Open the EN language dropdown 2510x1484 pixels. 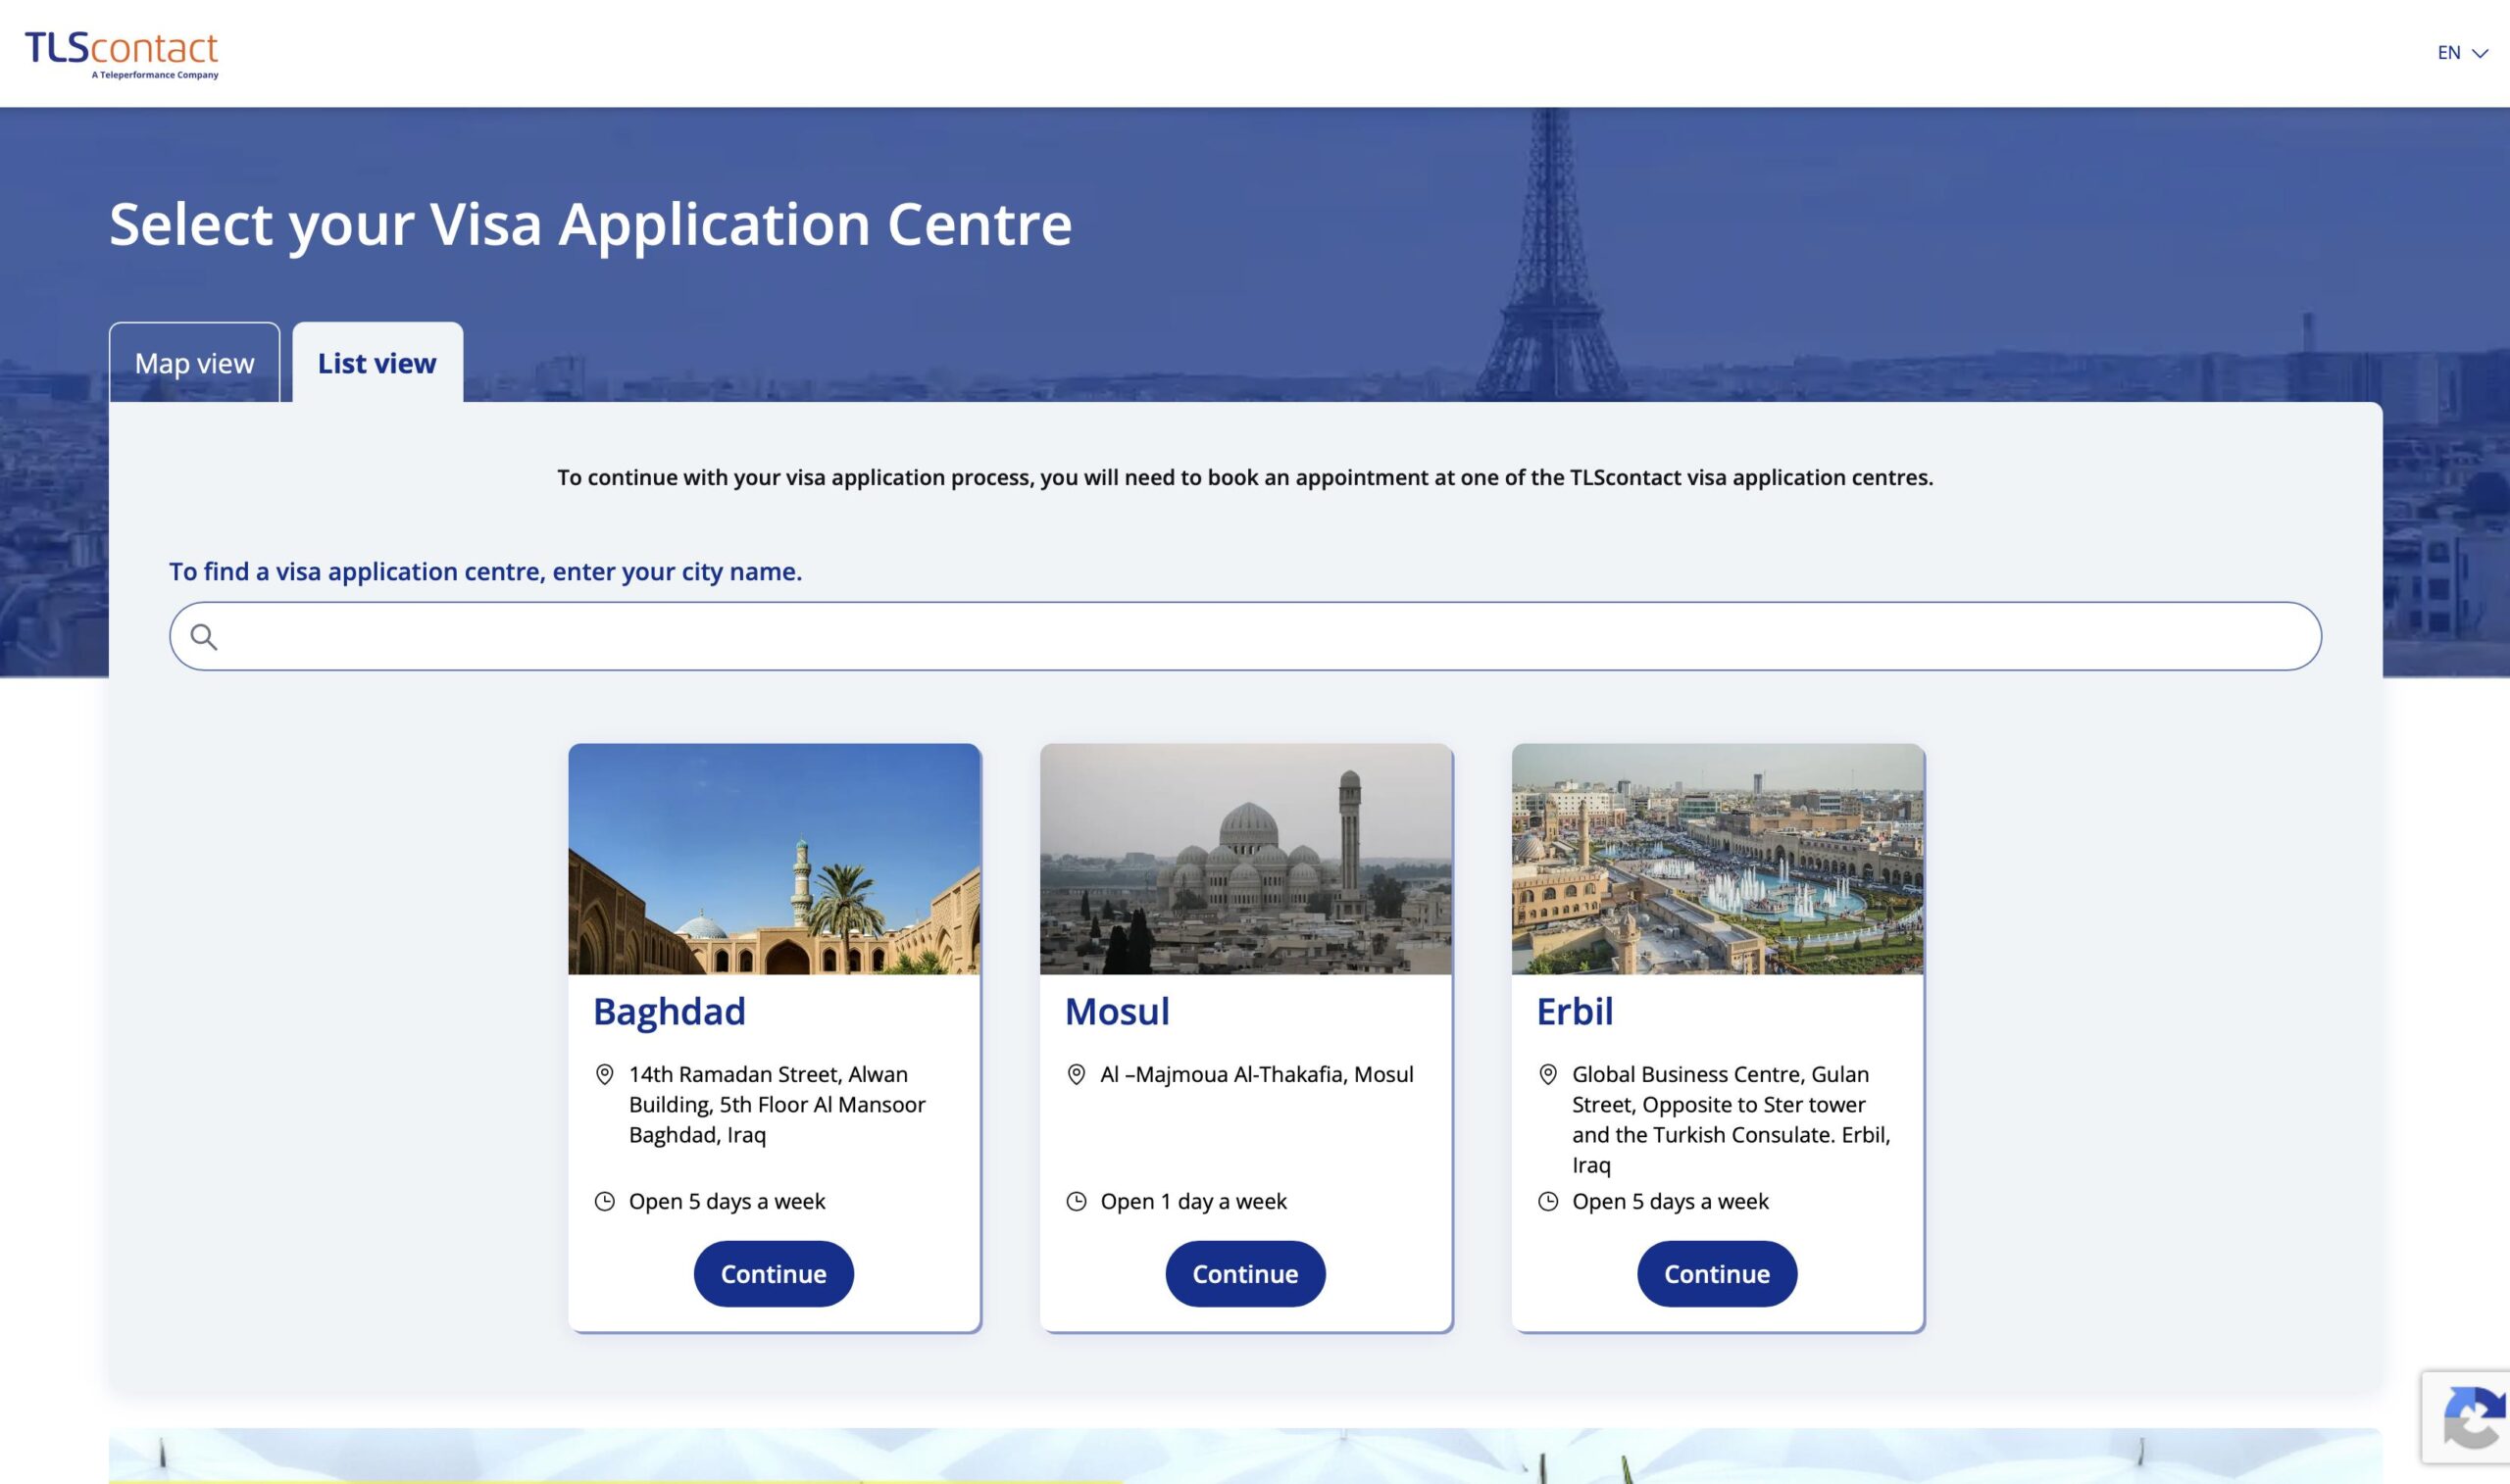click(2462, 53)
